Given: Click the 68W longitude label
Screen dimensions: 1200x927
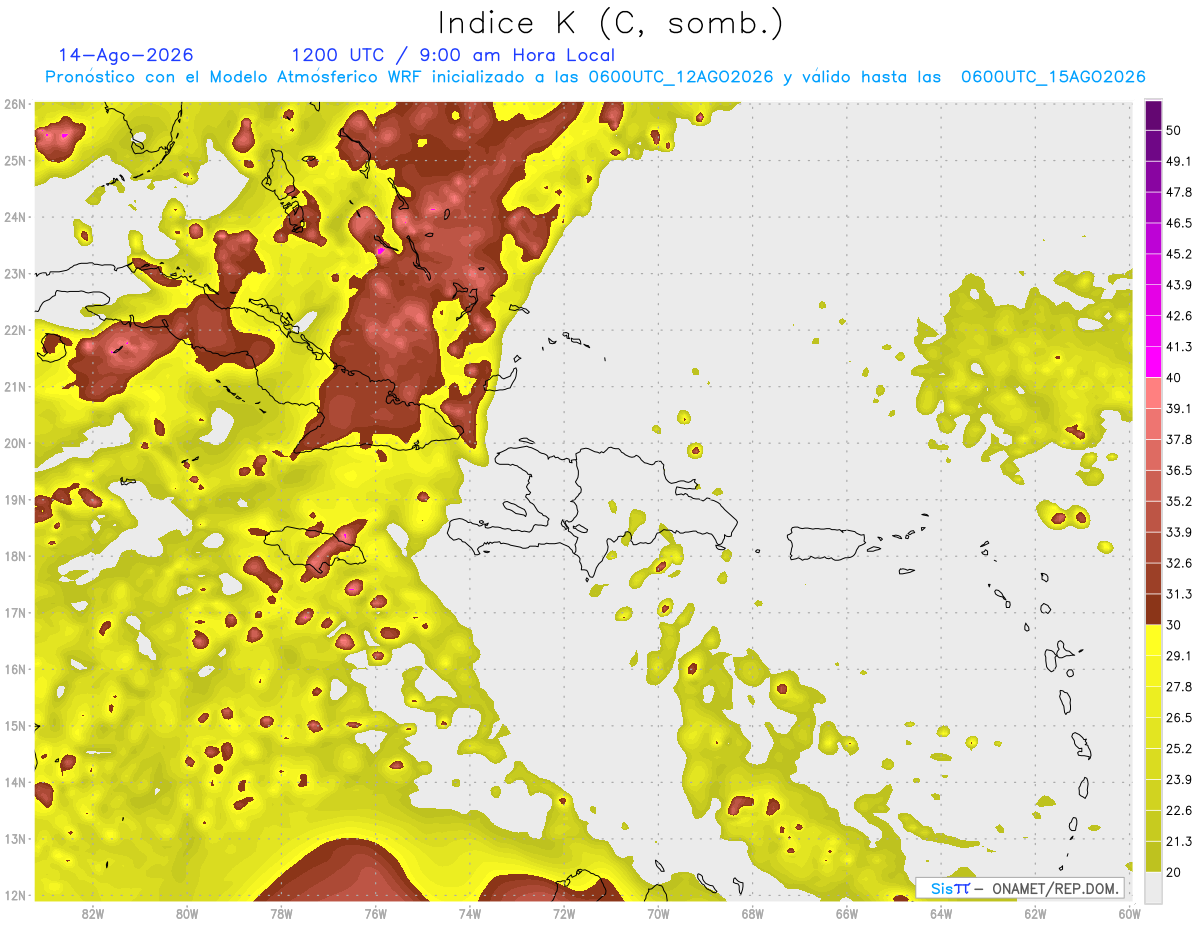Looking at the screenshot, I should tap(753, 913).
